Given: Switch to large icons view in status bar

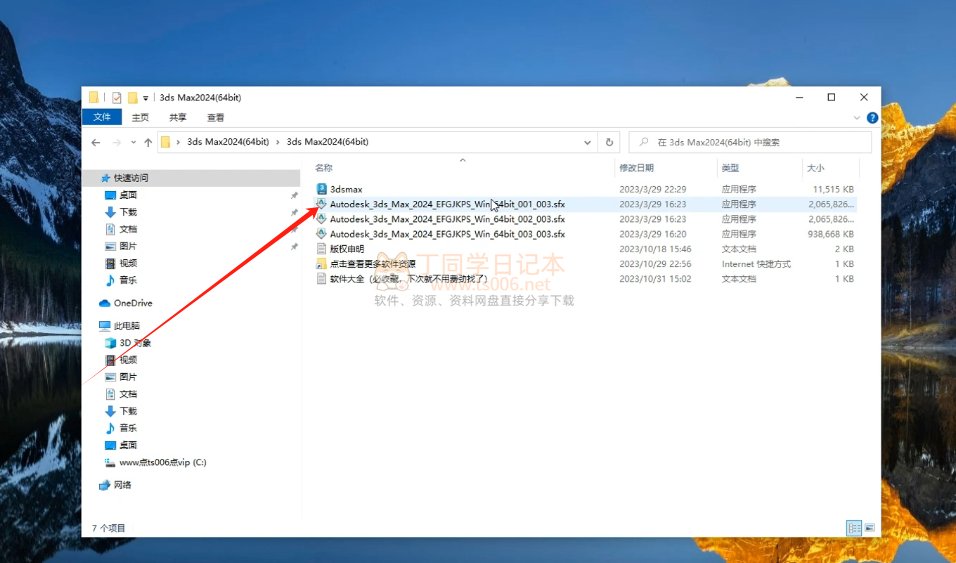Looking at the screenshot, I should point(871,527).
